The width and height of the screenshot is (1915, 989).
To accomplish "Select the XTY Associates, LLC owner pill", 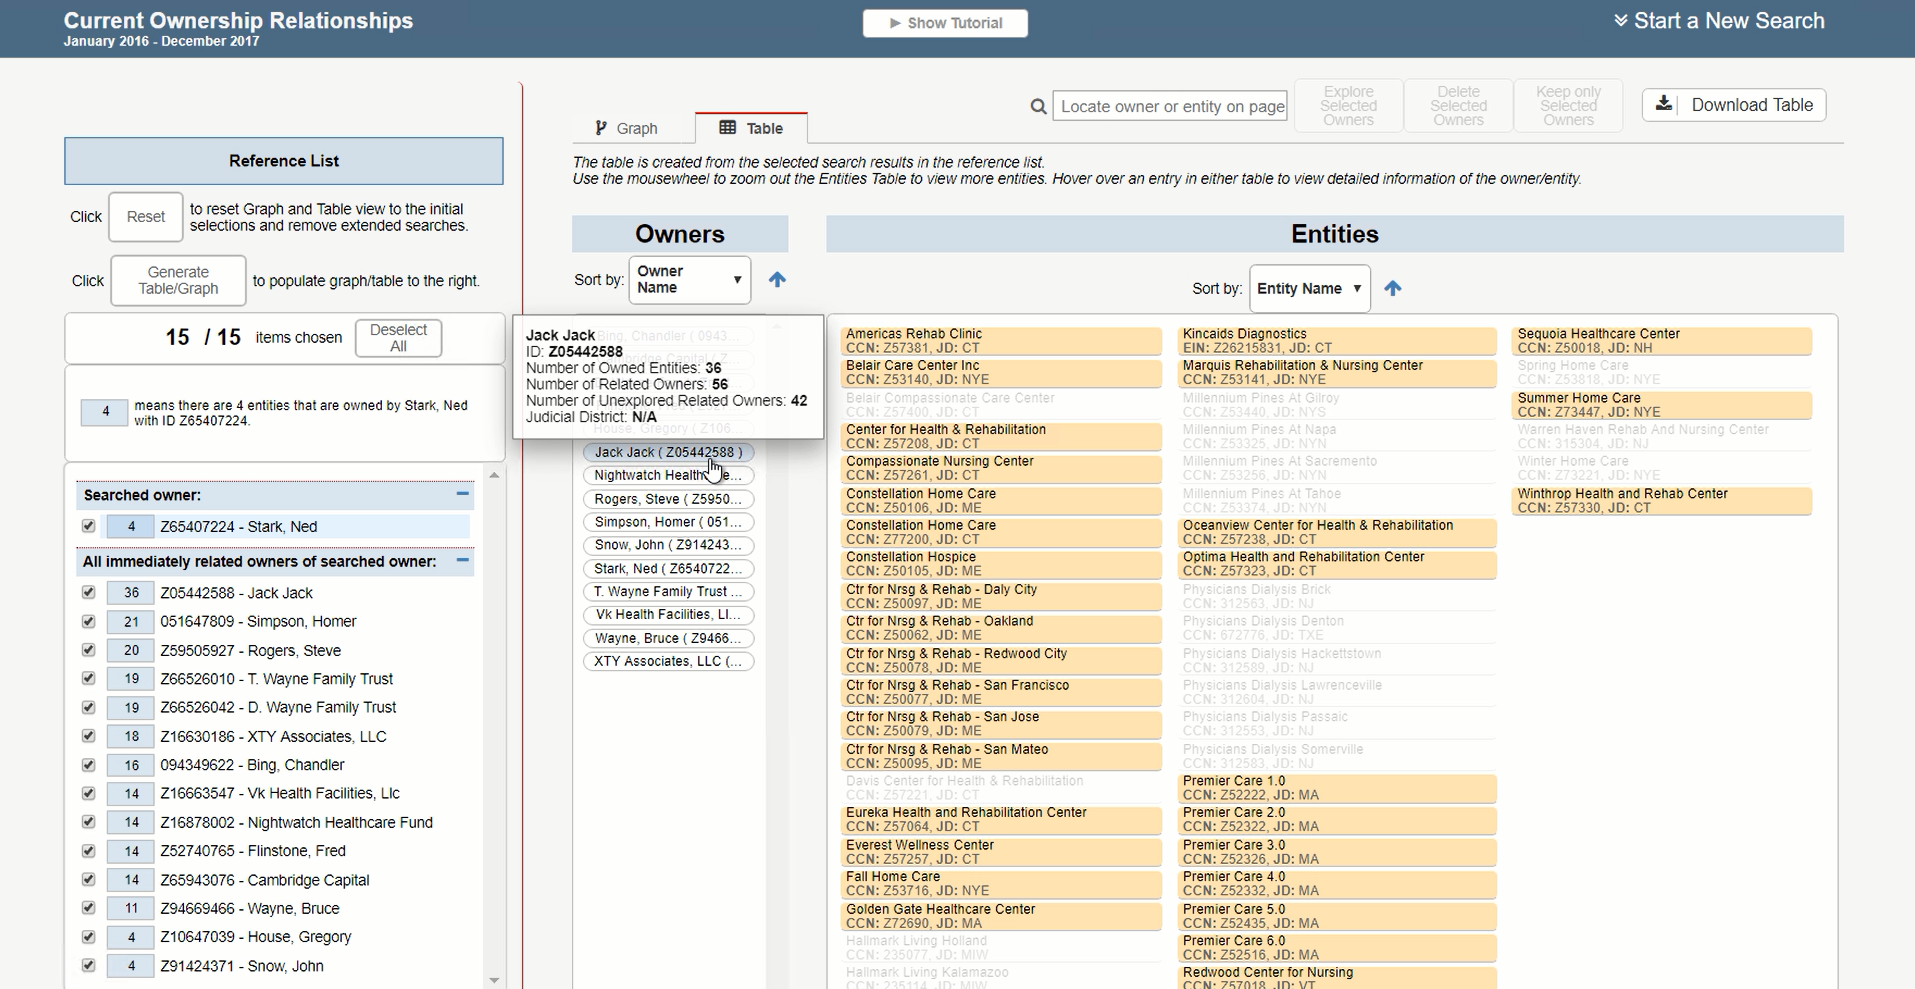I will pos(668,661).
